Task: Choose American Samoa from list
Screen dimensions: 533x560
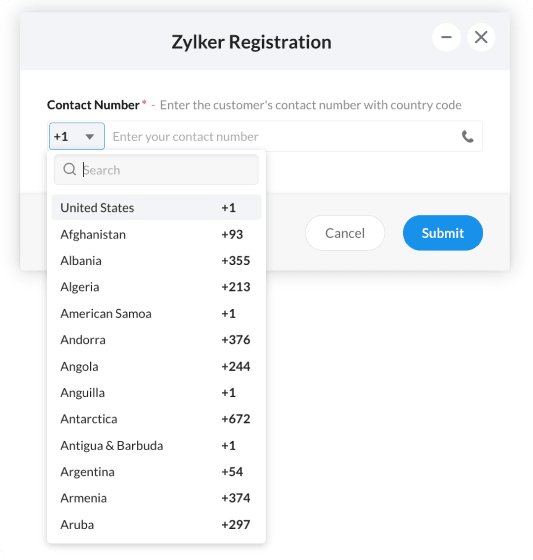Action: point(156,314)
